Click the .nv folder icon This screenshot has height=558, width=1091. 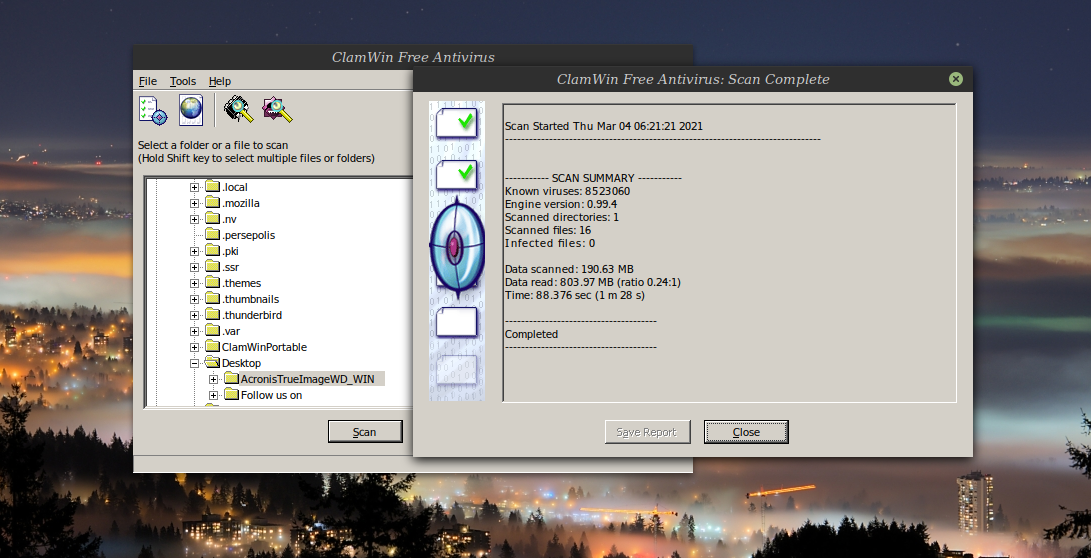212,218
